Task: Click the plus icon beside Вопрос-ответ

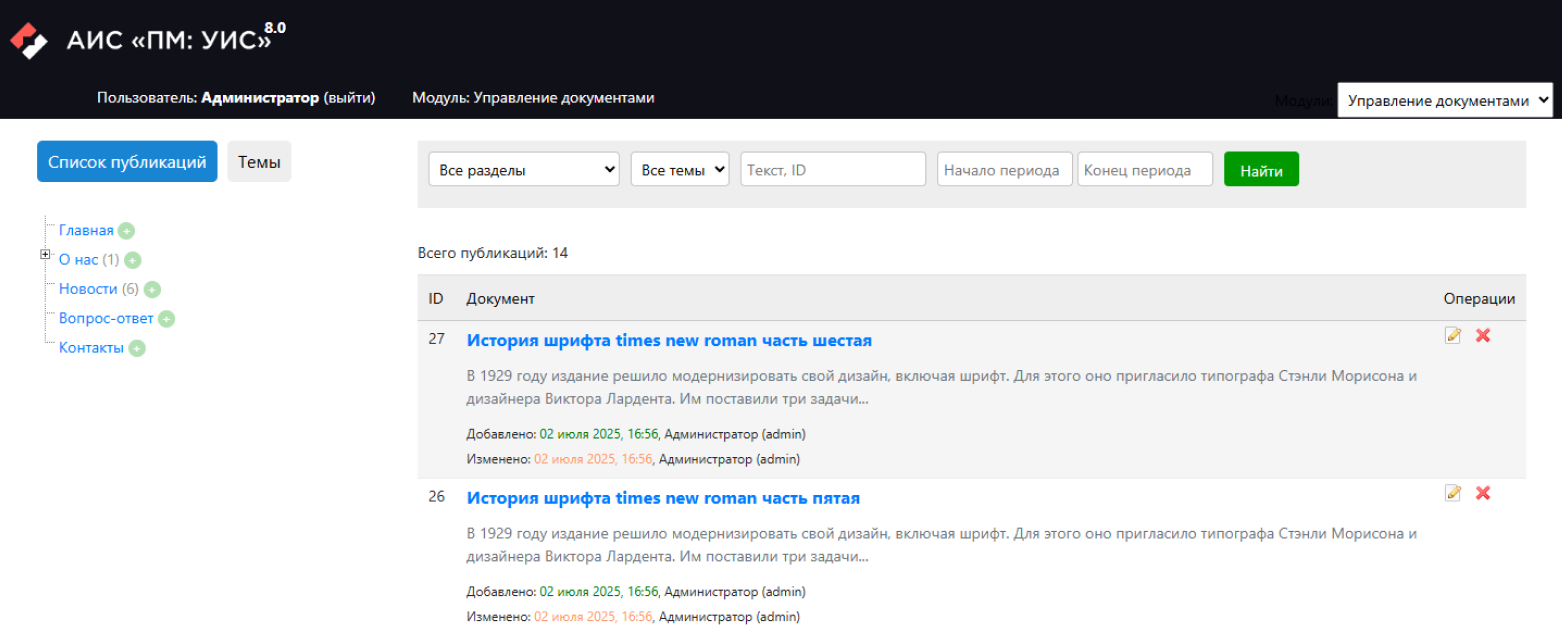Action: [x=166, y=320]
